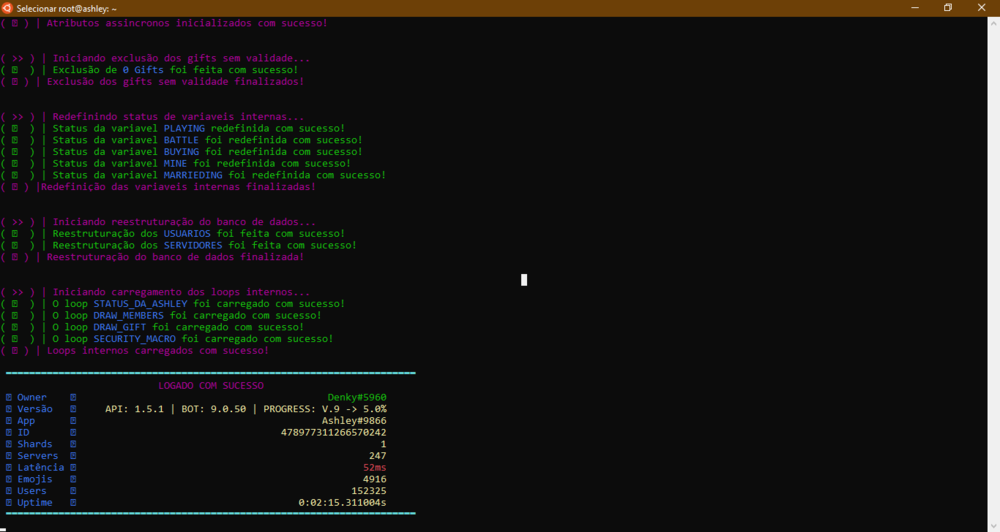Click the app name Ashley#9866
Image resolution: width=1000 pixels, height=532 pixels.
coord(354,421)
